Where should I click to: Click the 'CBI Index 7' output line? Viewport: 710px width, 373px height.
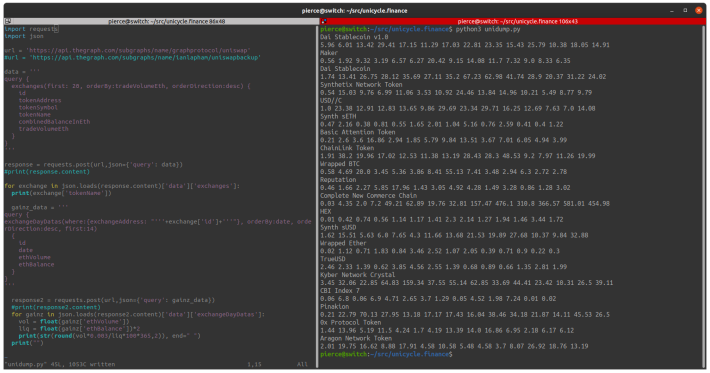coord(340,291)
